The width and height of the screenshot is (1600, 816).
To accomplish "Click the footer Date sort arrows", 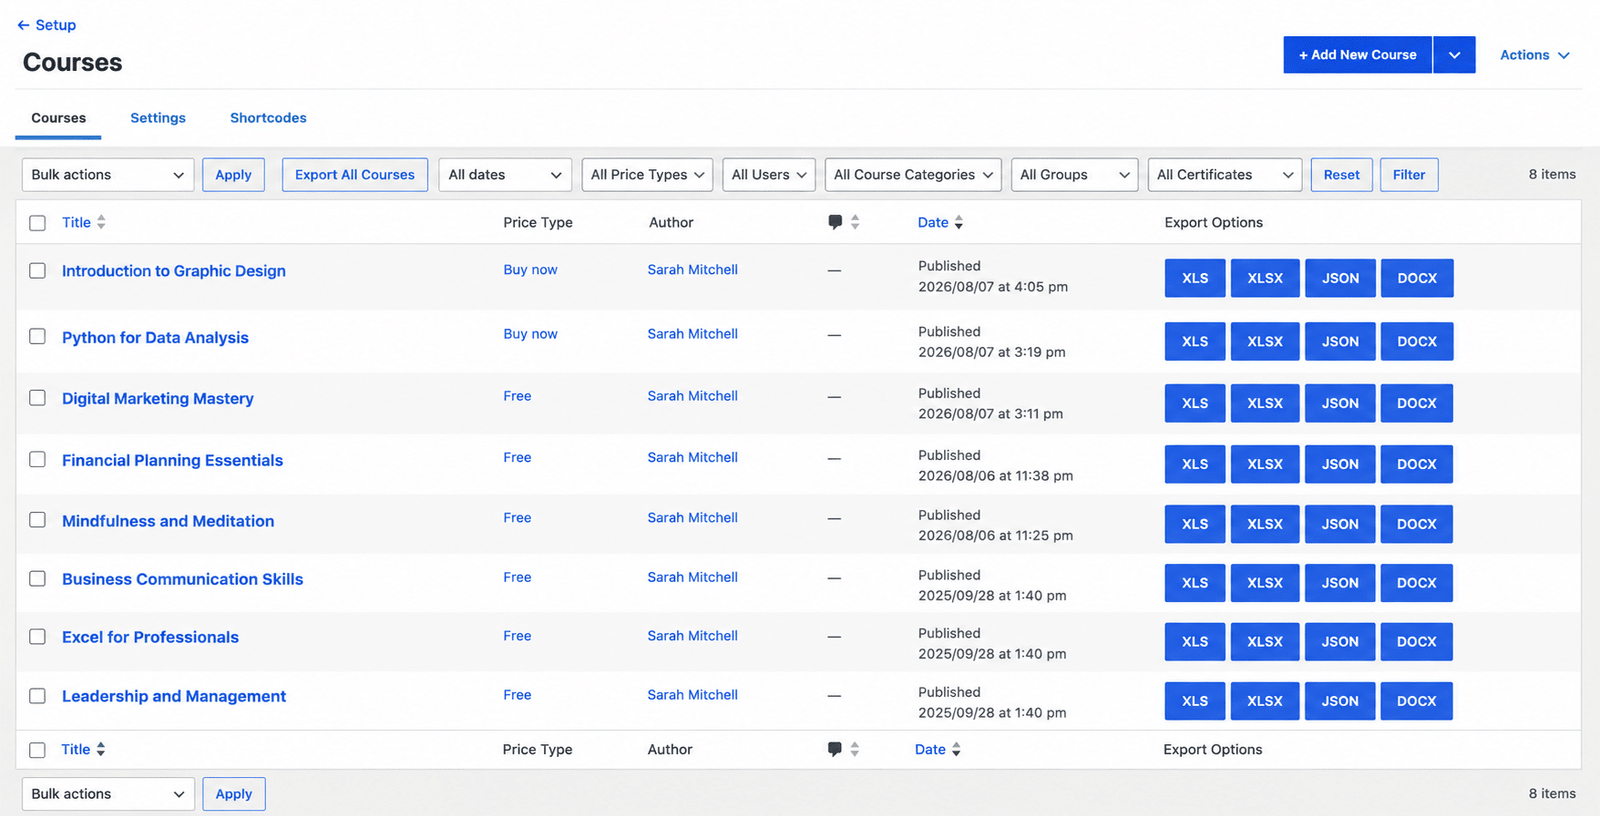I will coord(956,749).
